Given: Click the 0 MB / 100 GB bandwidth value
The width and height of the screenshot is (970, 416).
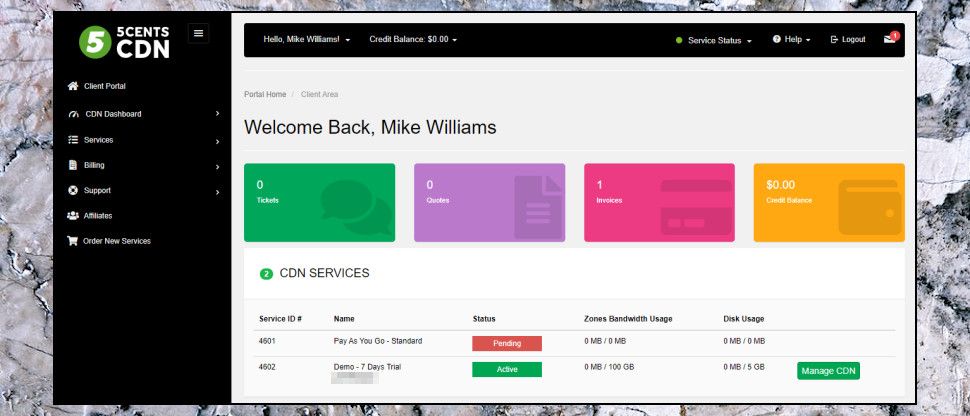Looking at the screenshot, I should coord(609,367).
